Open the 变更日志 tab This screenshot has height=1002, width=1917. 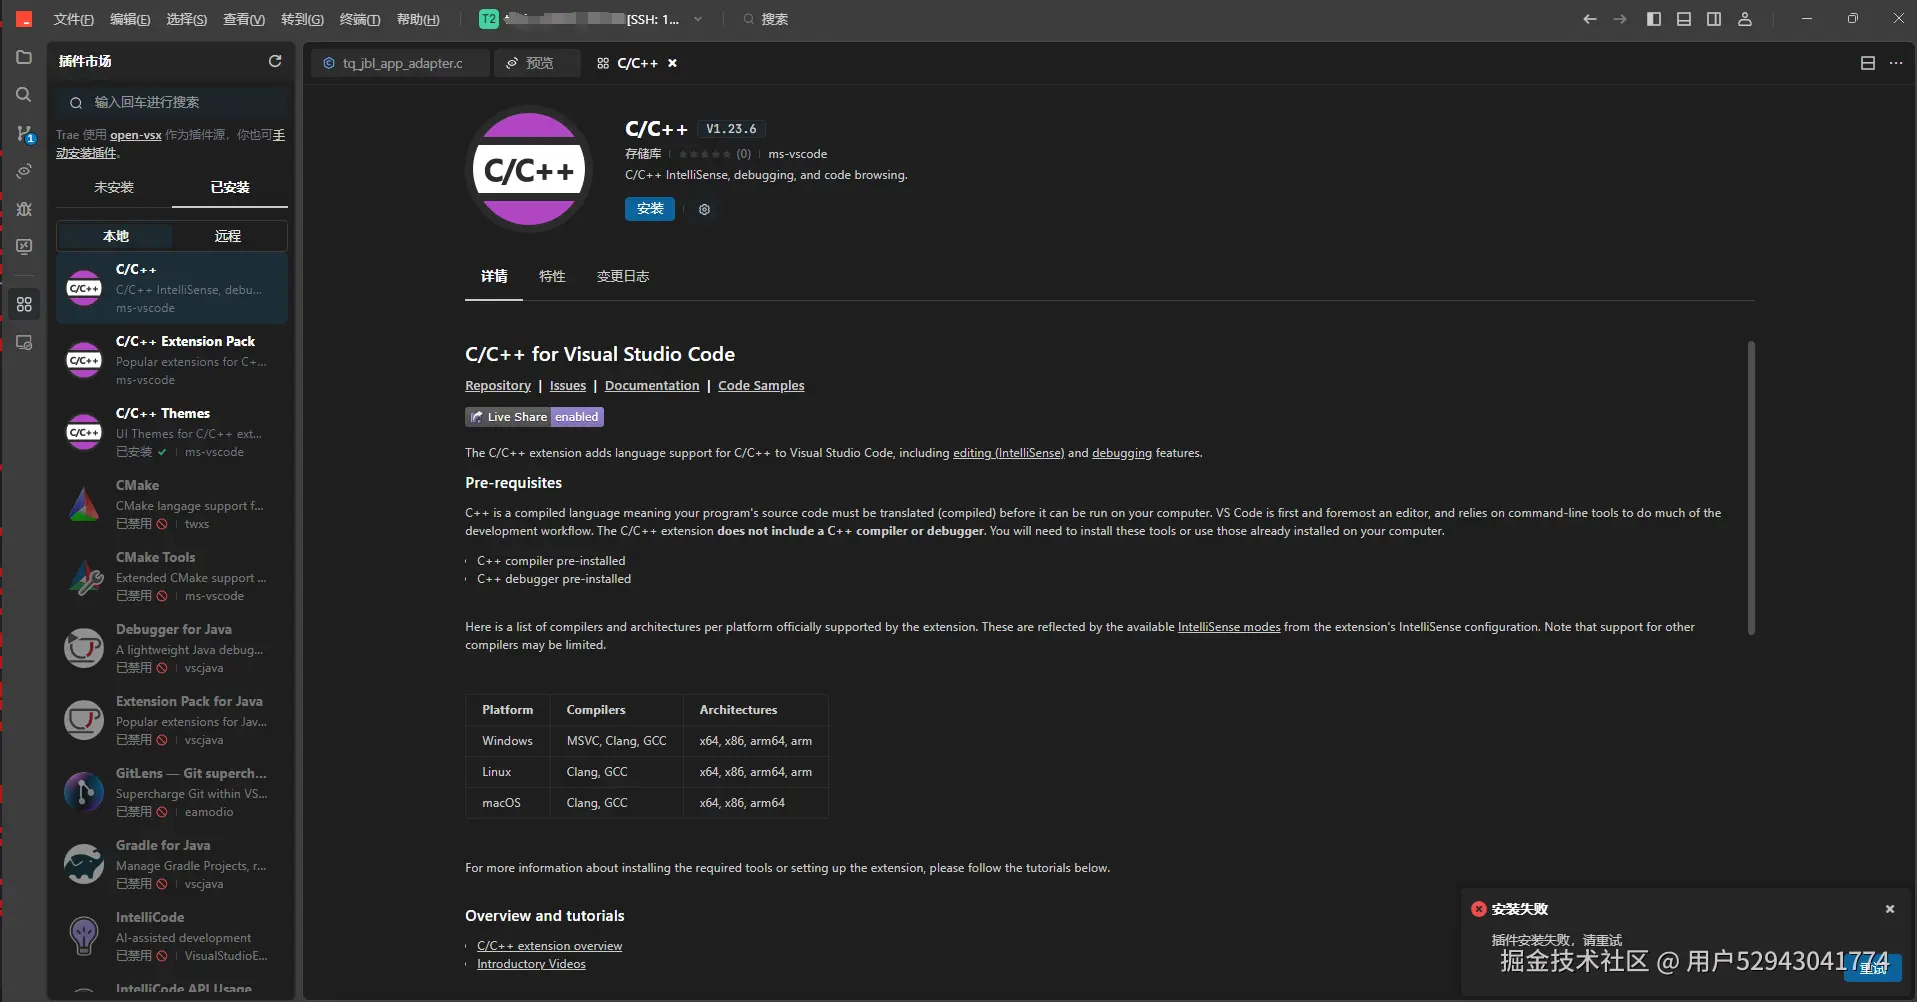tap(623, 276)
